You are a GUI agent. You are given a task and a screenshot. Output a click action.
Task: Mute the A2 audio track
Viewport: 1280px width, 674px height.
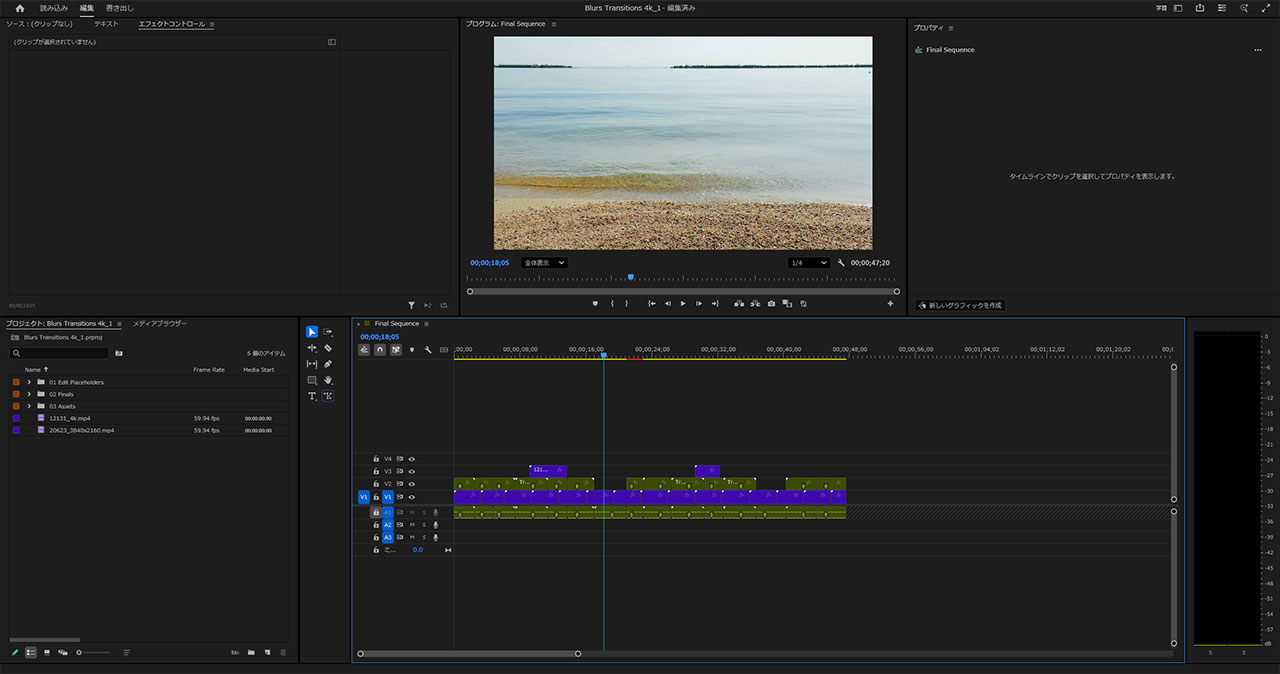[411, 525]
